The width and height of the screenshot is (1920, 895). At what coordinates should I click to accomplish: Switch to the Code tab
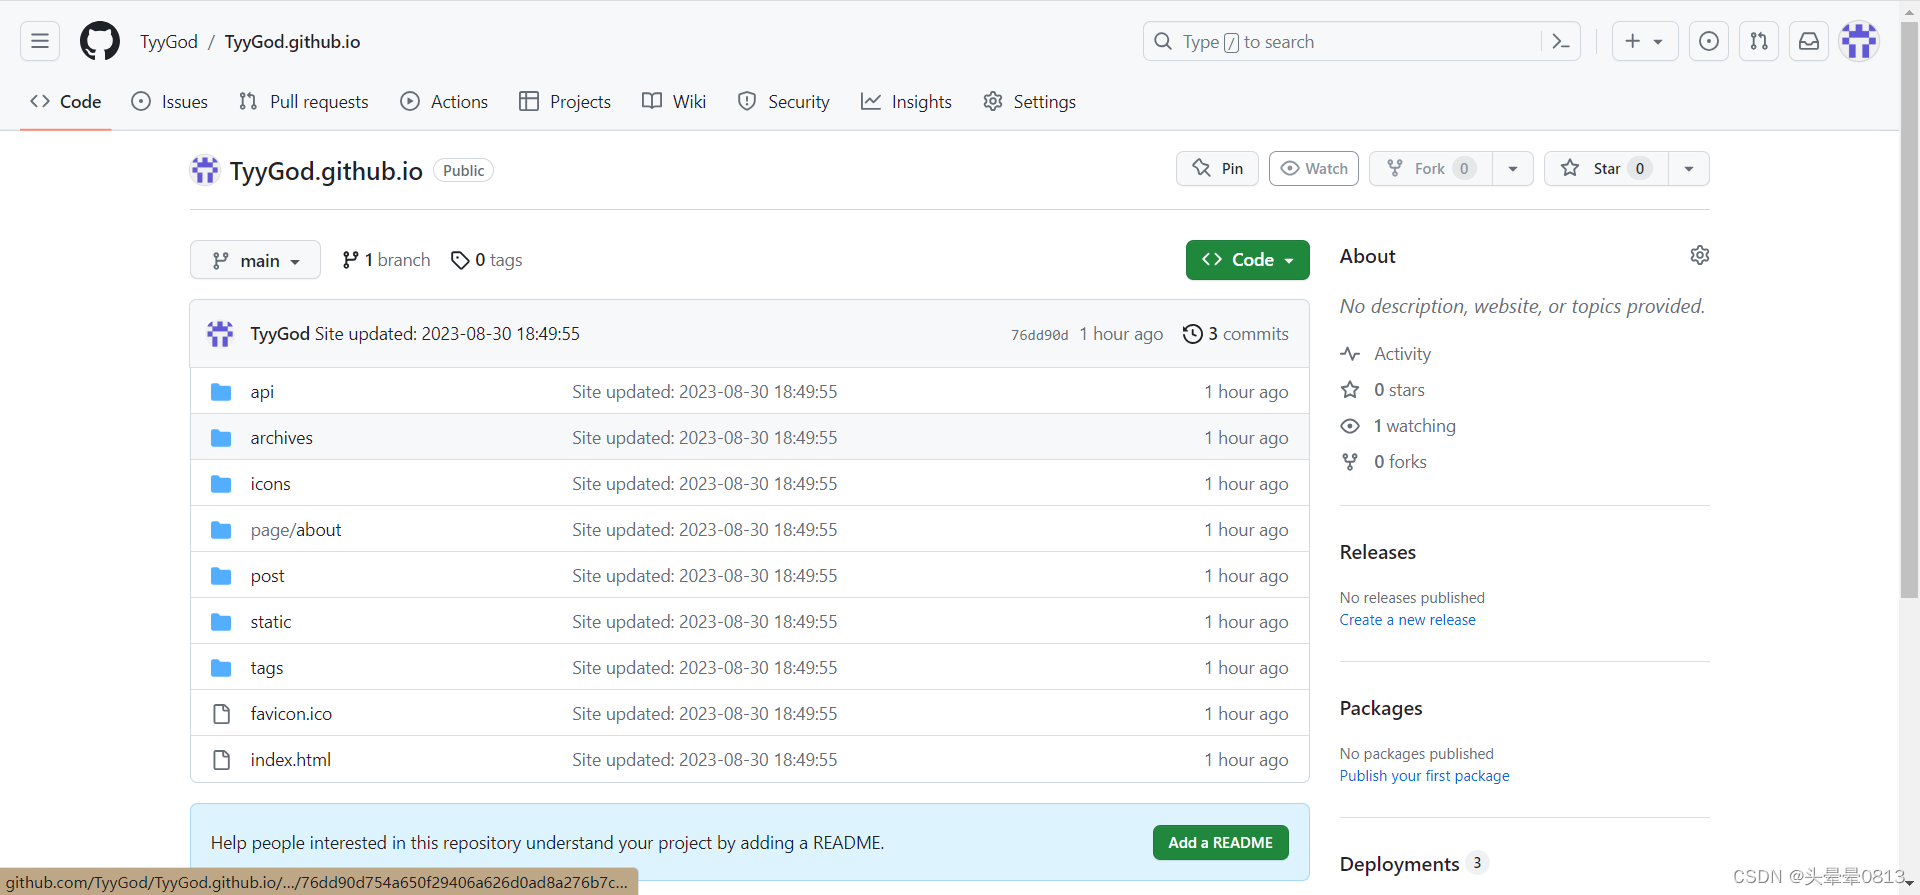pos(66,102)
